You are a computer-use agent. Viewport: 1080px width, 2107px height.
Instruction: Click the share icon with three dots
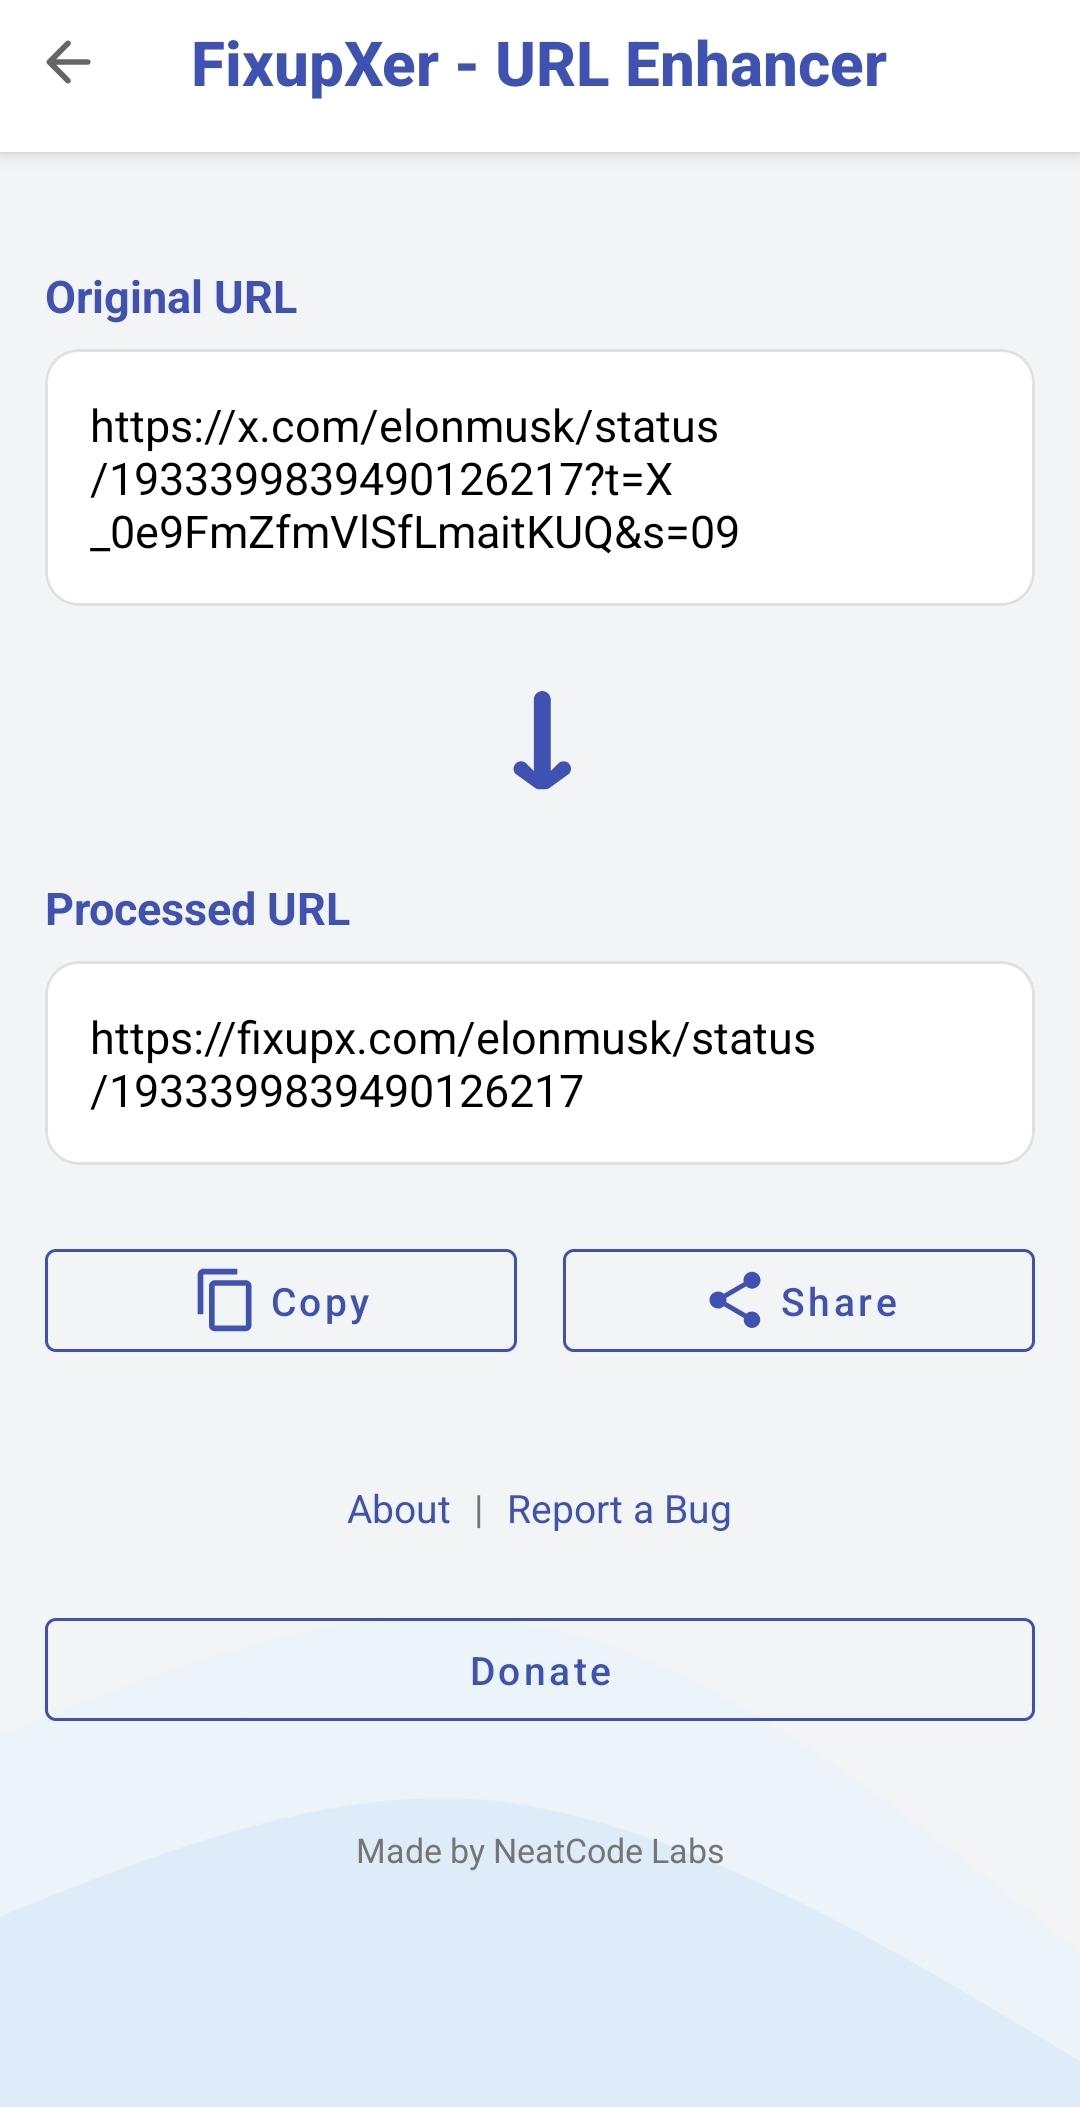735,1300
